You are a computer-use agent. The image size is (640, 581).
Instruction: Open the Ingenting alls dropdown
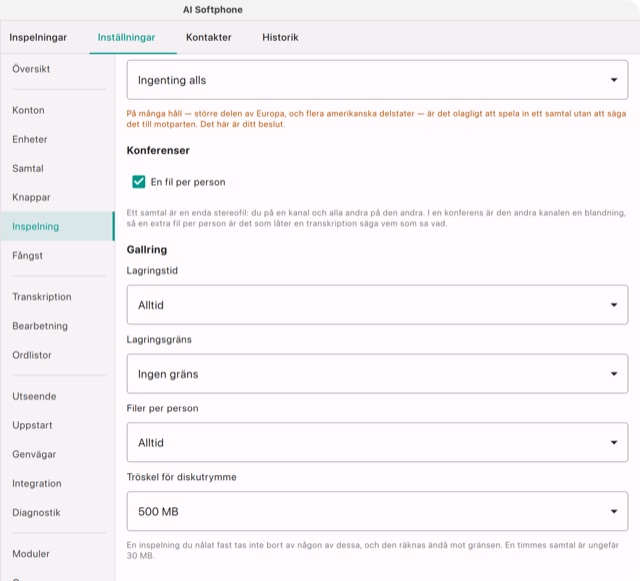tap(377, 80)
